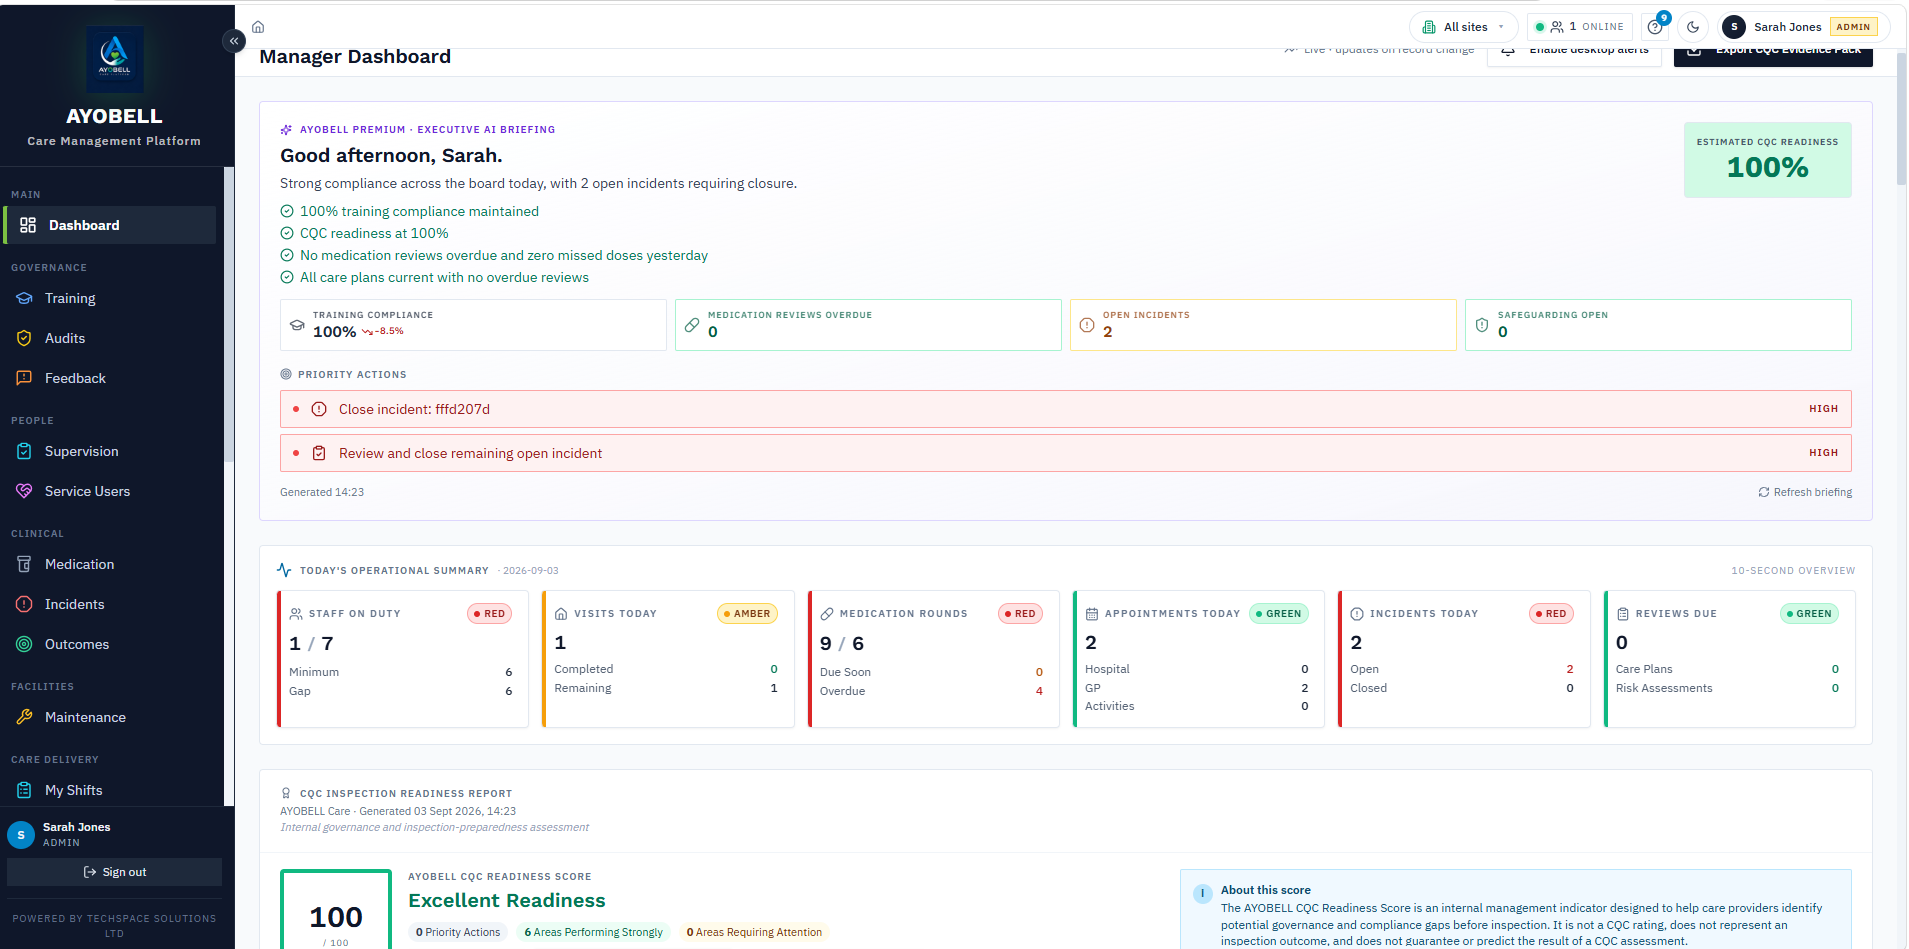Viewport: 1909px width, 949px height.
Task: Open the Safeguarding Open card
Action: [x=1658, y=325]
